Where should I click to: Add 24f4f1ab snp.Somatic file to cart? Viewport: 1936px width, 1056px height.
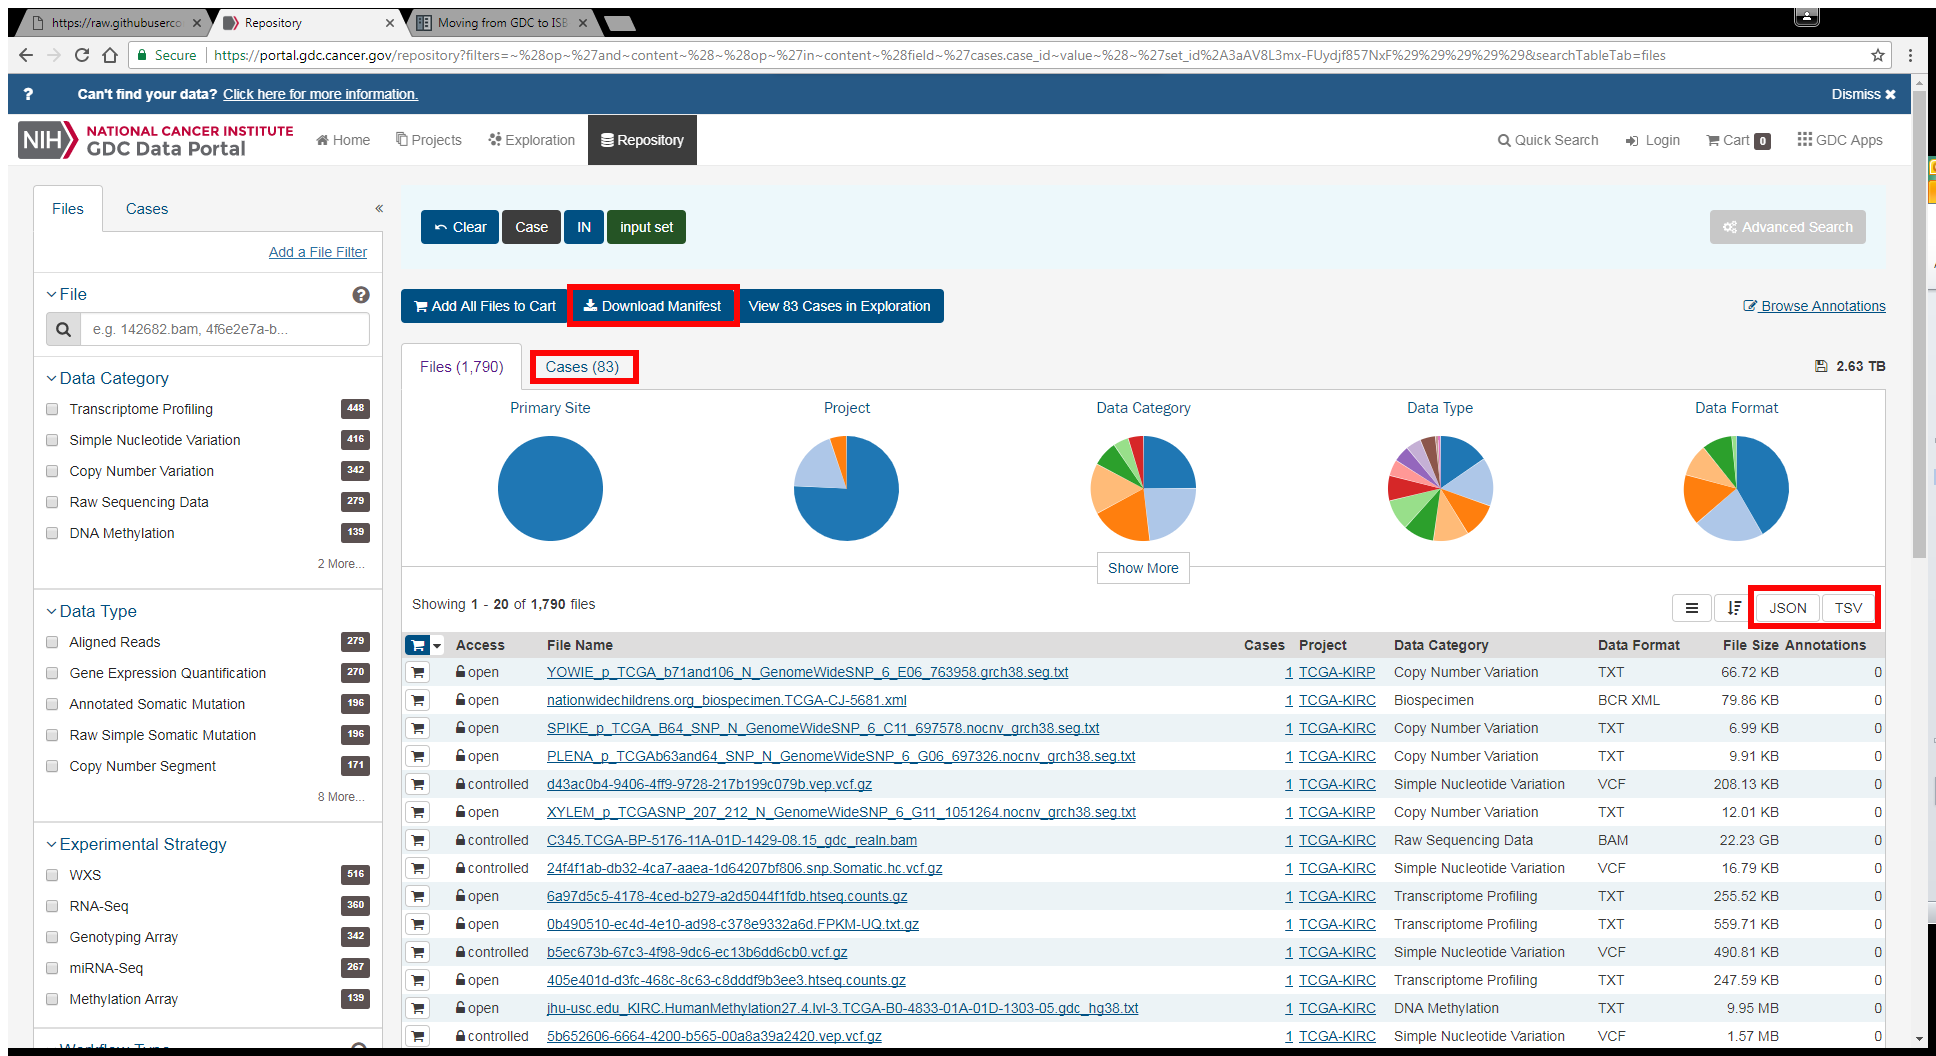(x=418, y=868)
